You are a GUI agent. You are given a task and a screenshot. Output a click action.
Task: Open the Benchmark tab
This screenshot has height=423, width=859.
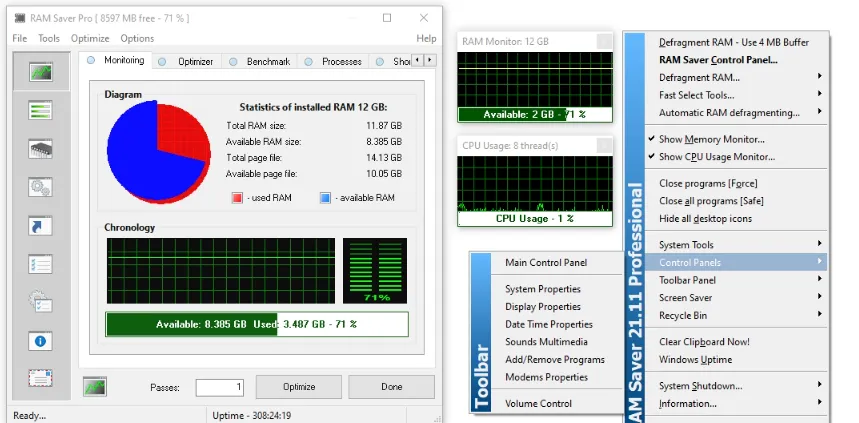tap(260, 61)
